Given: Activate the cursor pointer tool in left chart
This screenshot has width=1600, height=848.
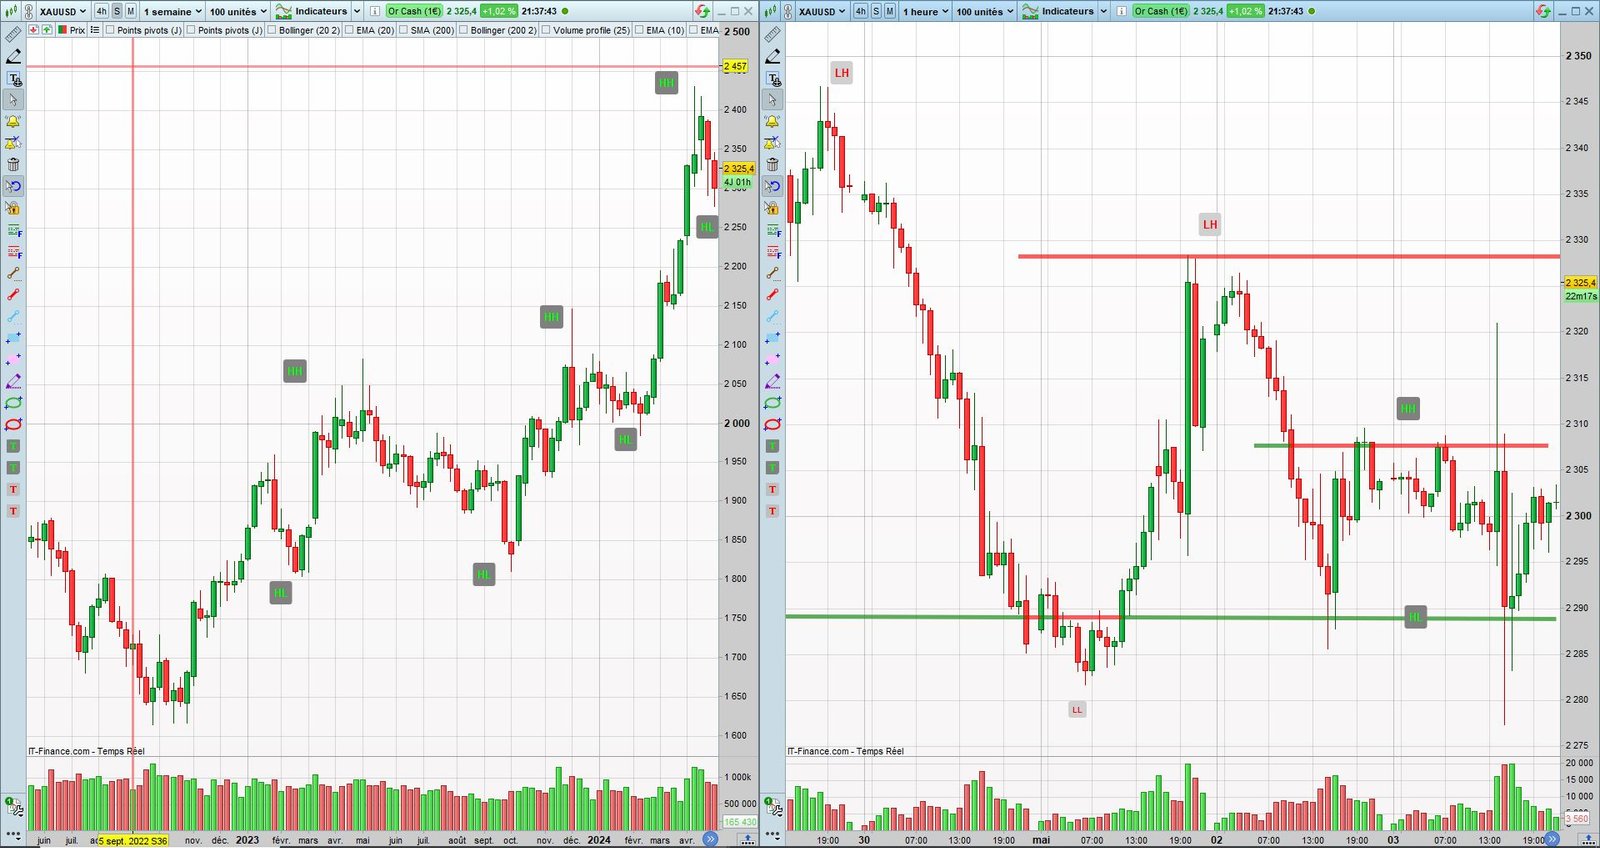Looking at the screenshot, I should [x=13, y=100].
